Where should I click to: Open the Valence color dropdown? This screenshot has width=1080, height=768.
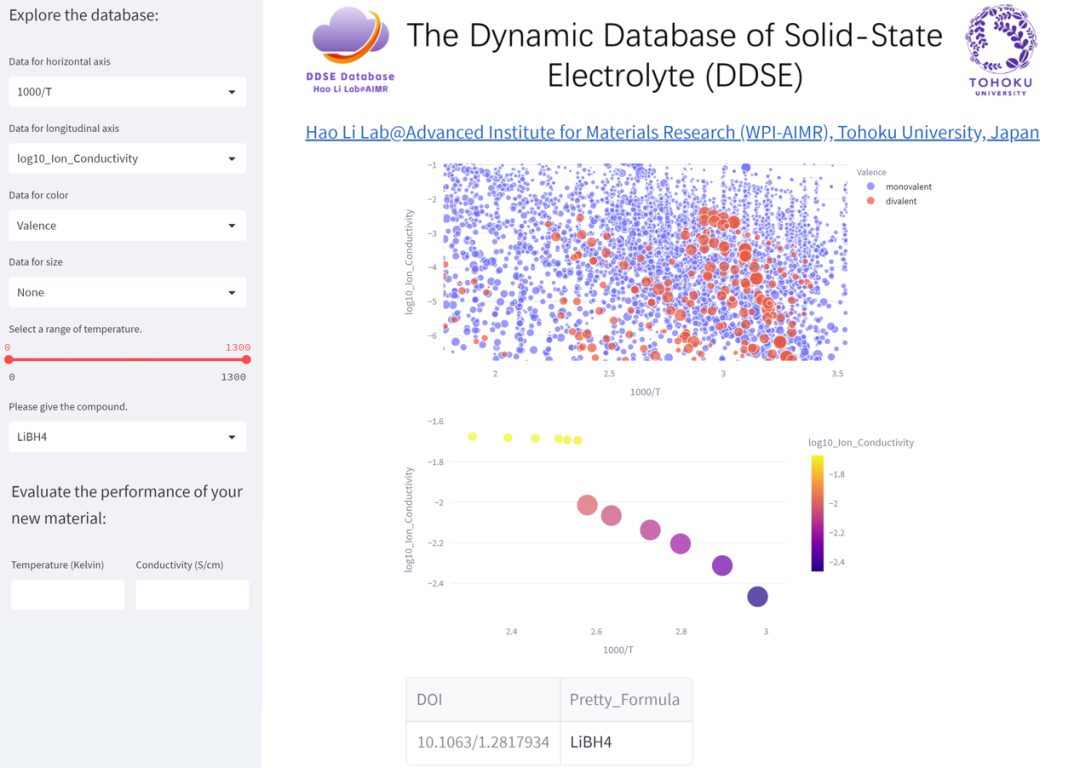coord(127,225)
